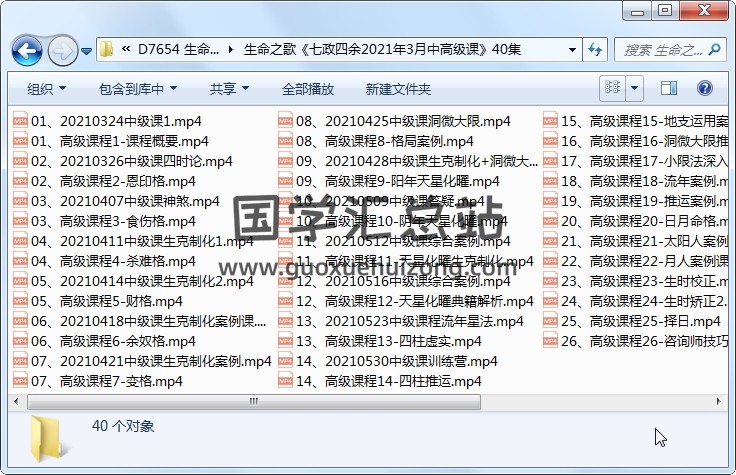
Task: Select file 13、20210523中级课程流年星法.mp4
Action: [x=401, y=321]
